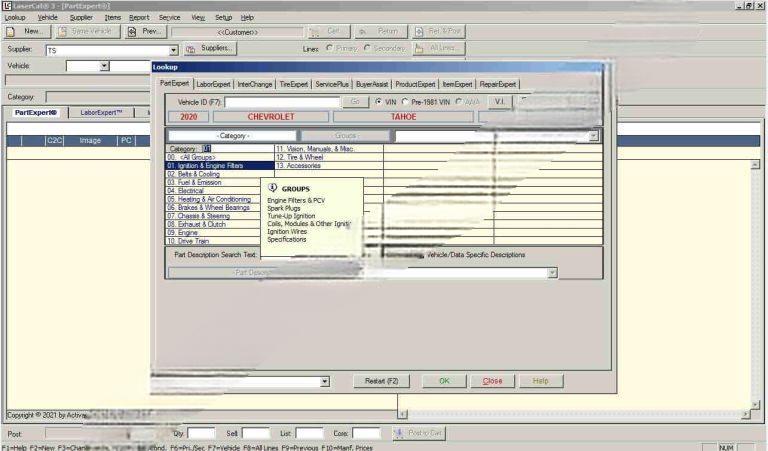The height and width of the screenshot is (451, 768).
Task: Switch to the BuyerAssist tab
Action: click(372, 84)
